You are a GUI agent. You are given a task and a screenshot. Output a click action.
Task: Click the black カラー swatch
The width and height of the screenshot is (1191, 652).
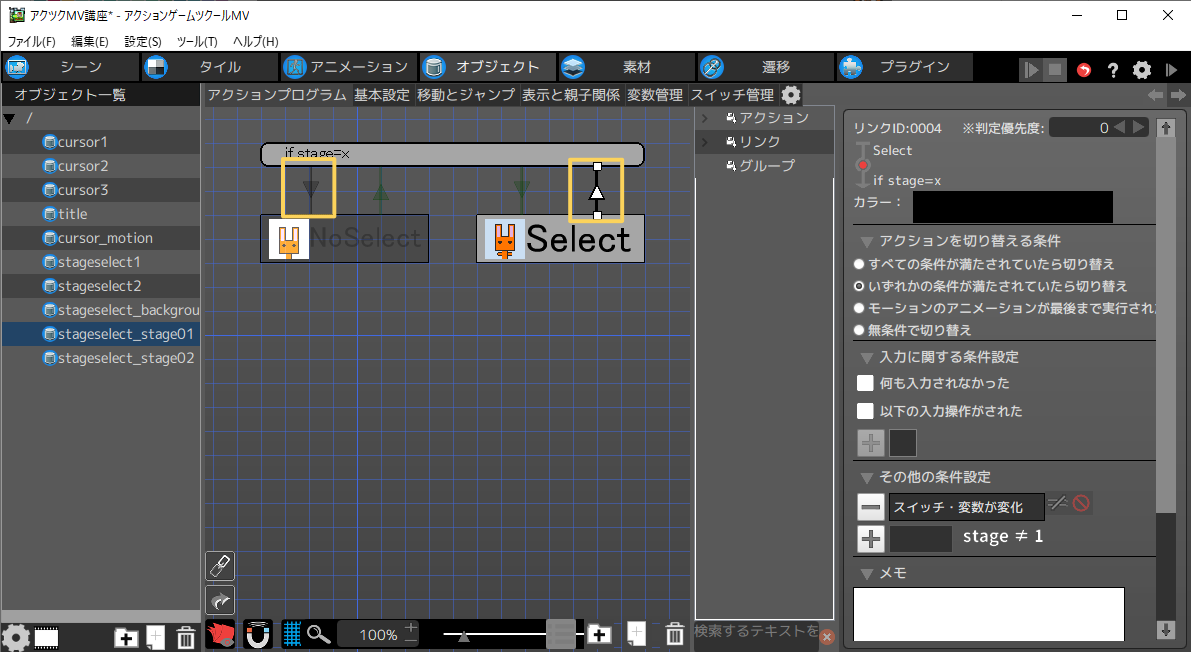[x=1012, y=206]
